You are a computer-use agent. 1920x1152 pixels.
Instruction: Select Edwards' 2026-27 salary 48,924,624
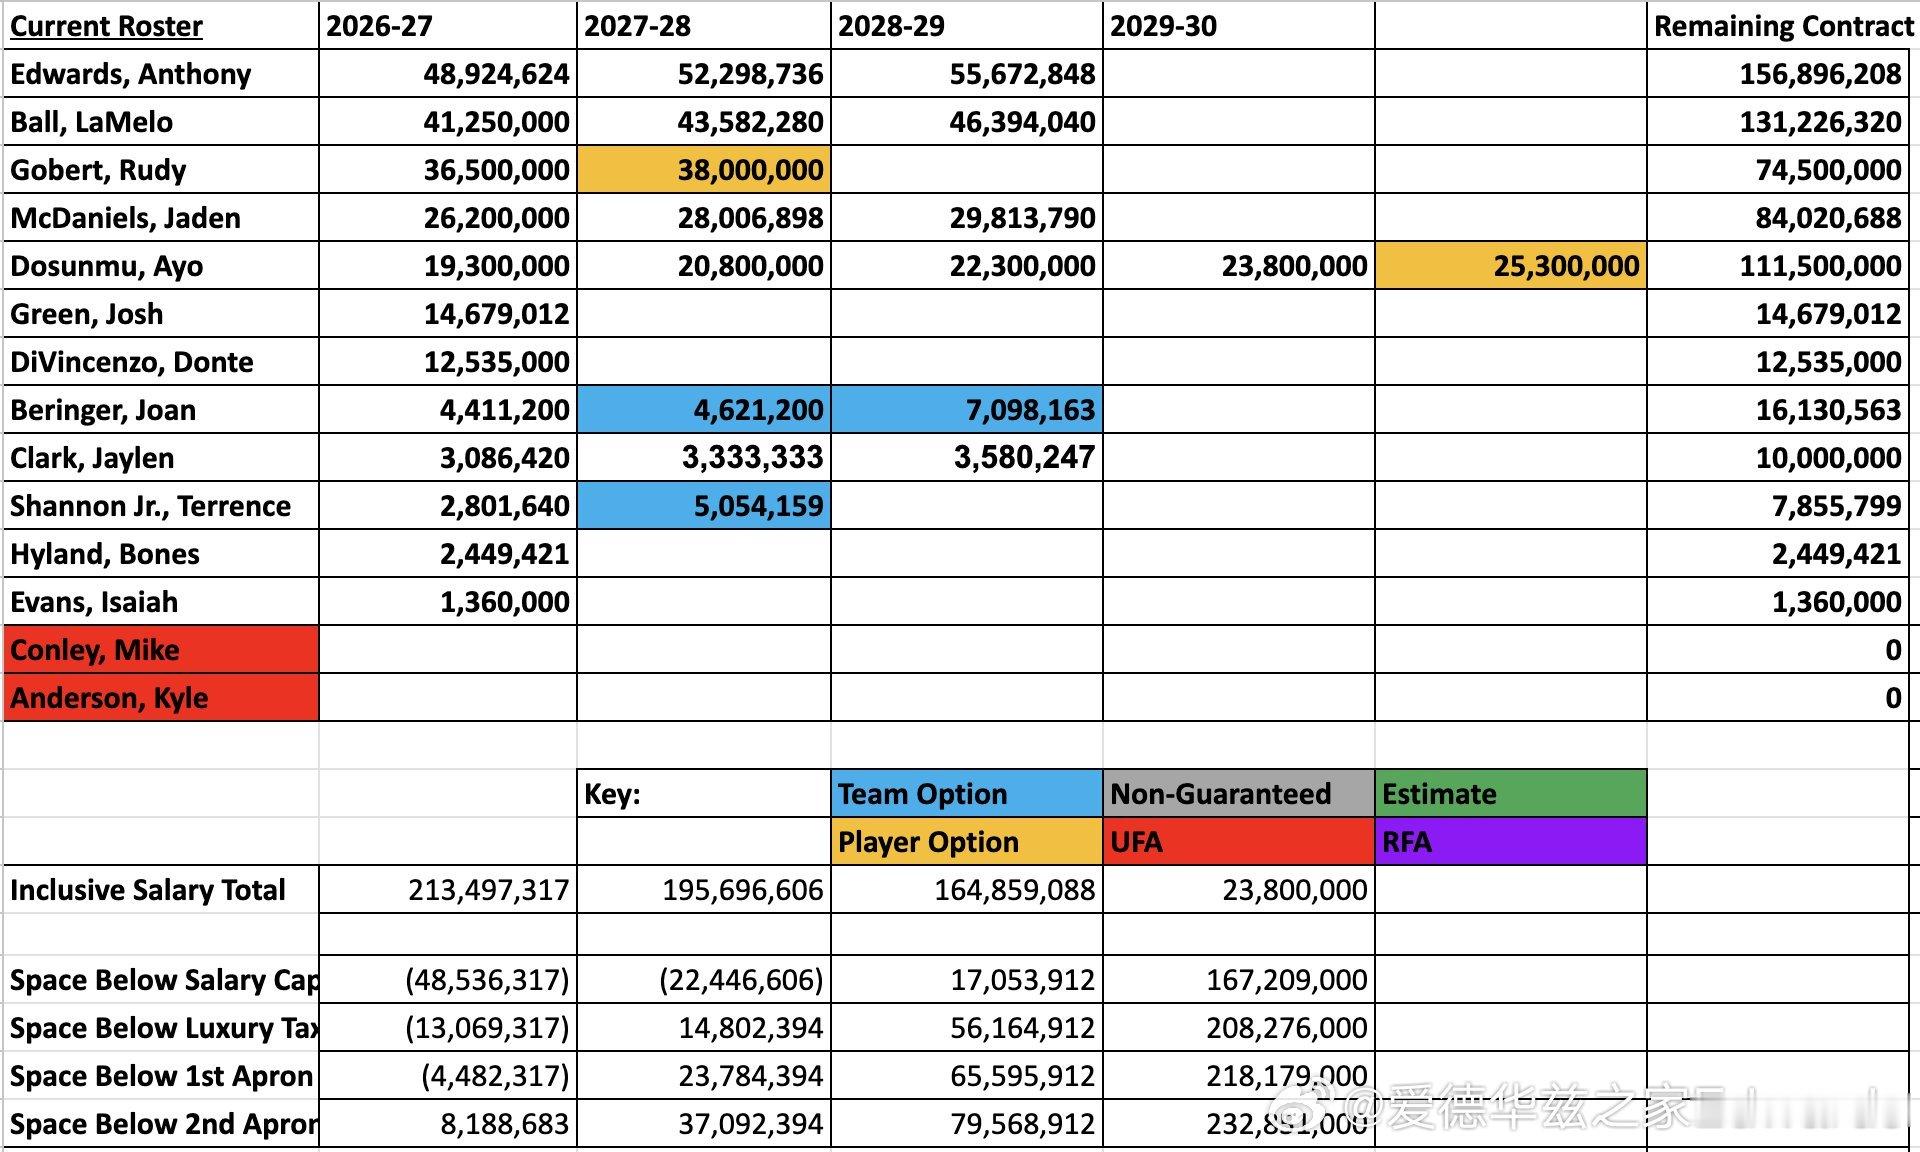448,73
